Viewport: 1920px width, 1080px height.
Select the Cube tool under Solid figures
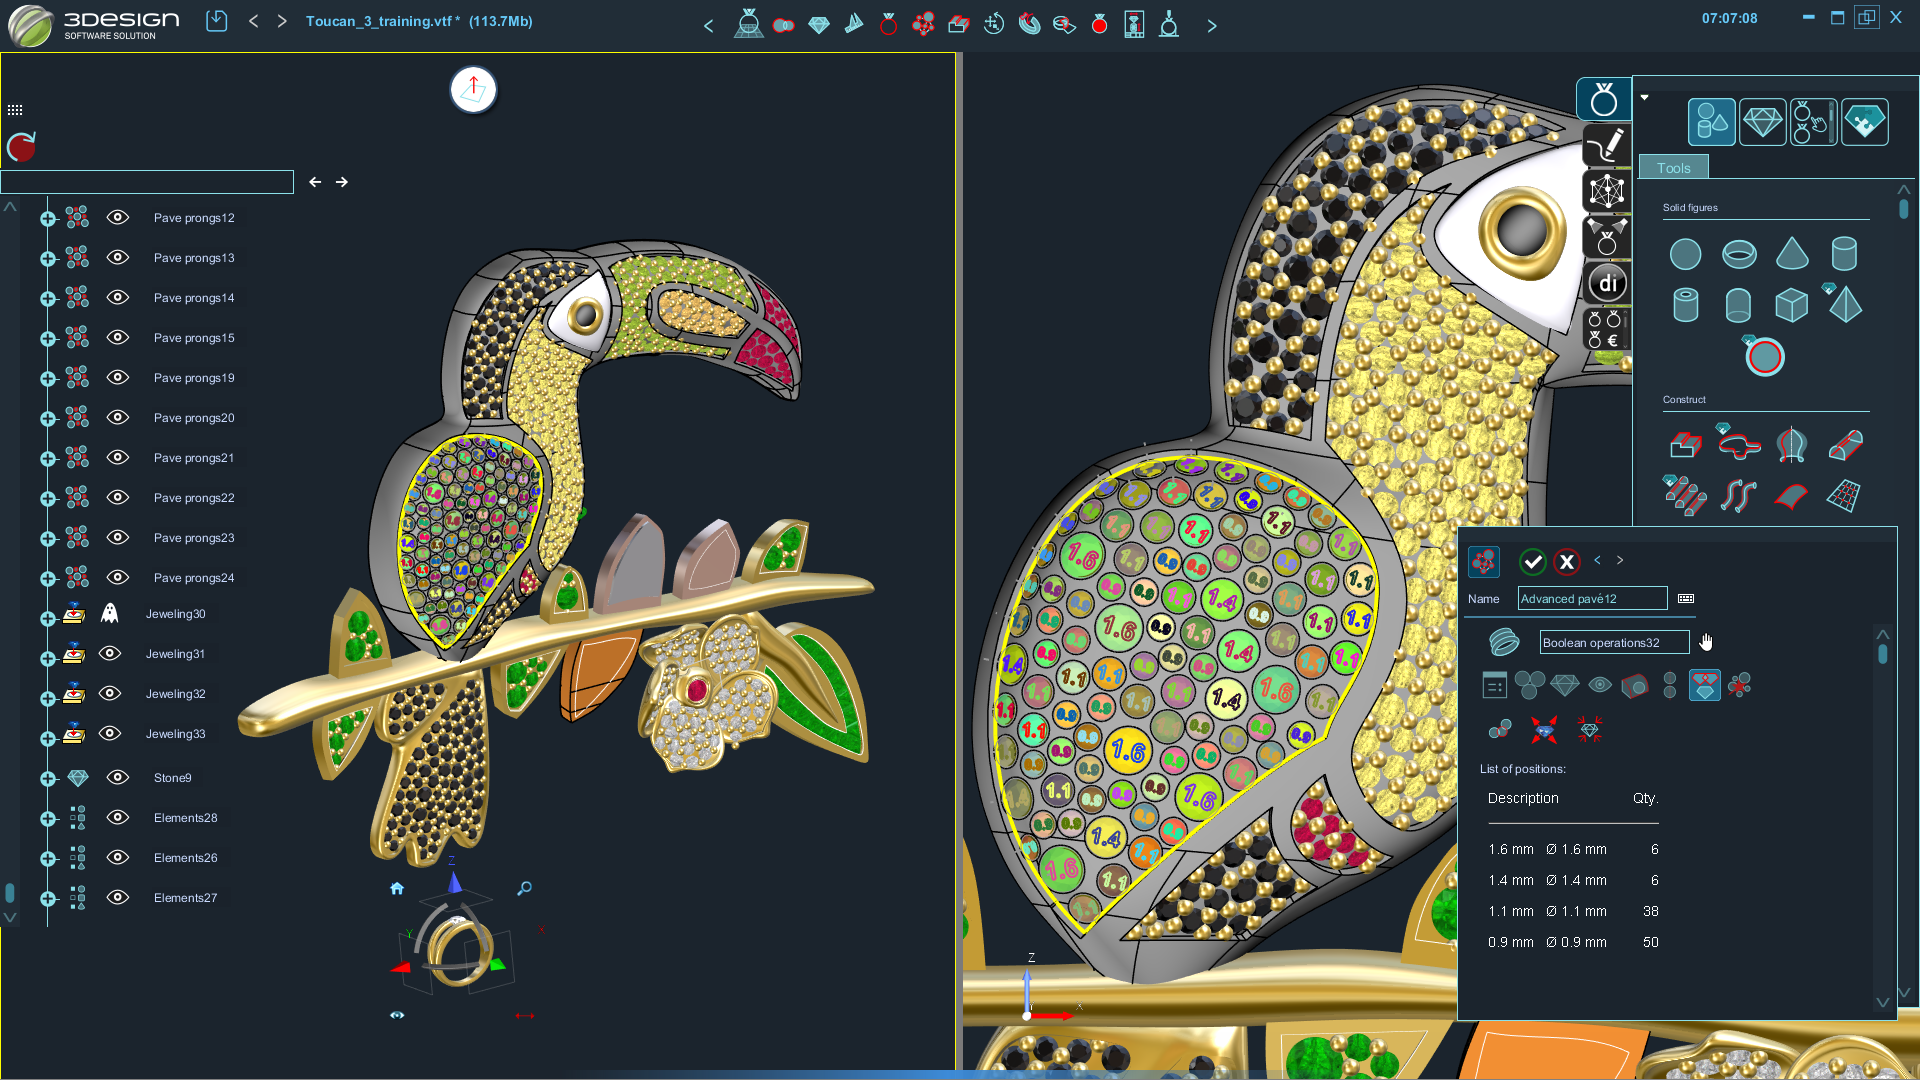[x=1792, y=306]
